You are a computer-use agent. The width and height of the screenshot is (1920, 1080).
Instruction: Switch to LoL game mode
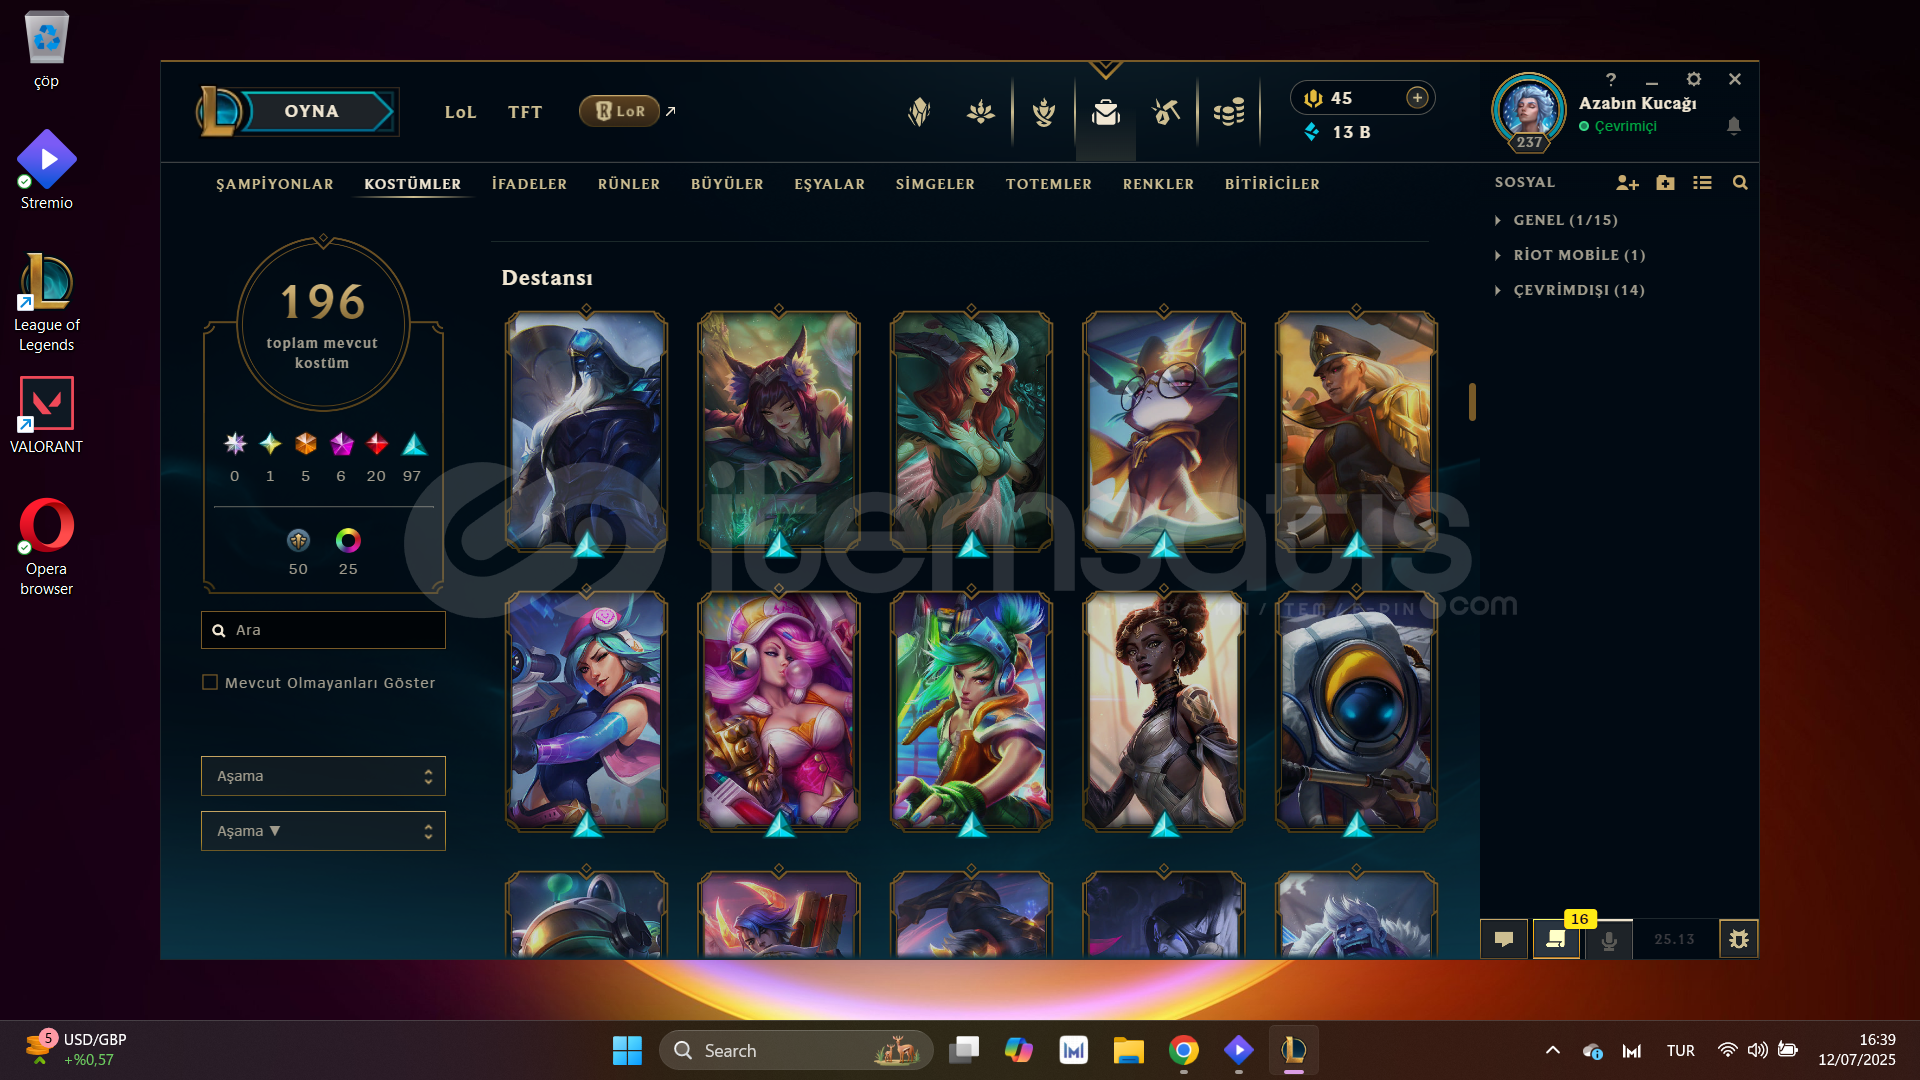pyautogui.click(x=461, y=112)
